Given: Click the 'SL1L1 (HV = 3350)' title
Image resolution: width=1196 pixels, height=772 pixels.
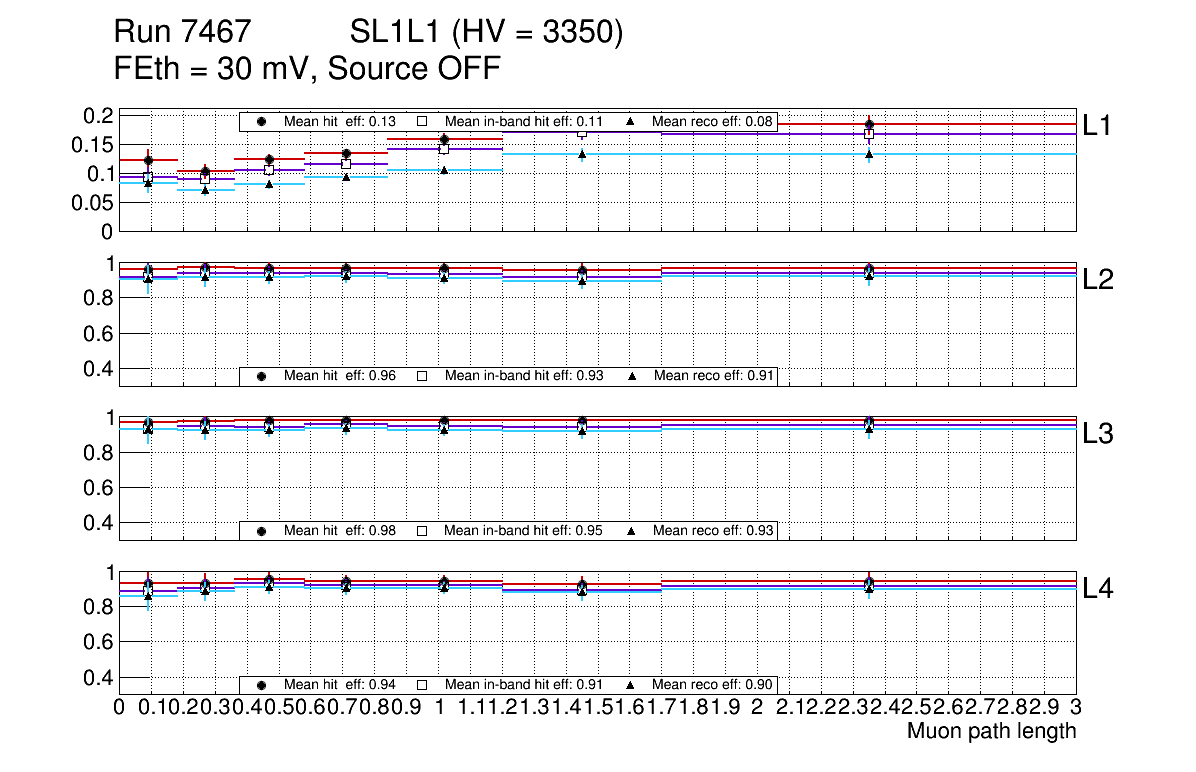Looking at the screenshot, I should click(x=486, y=34).
